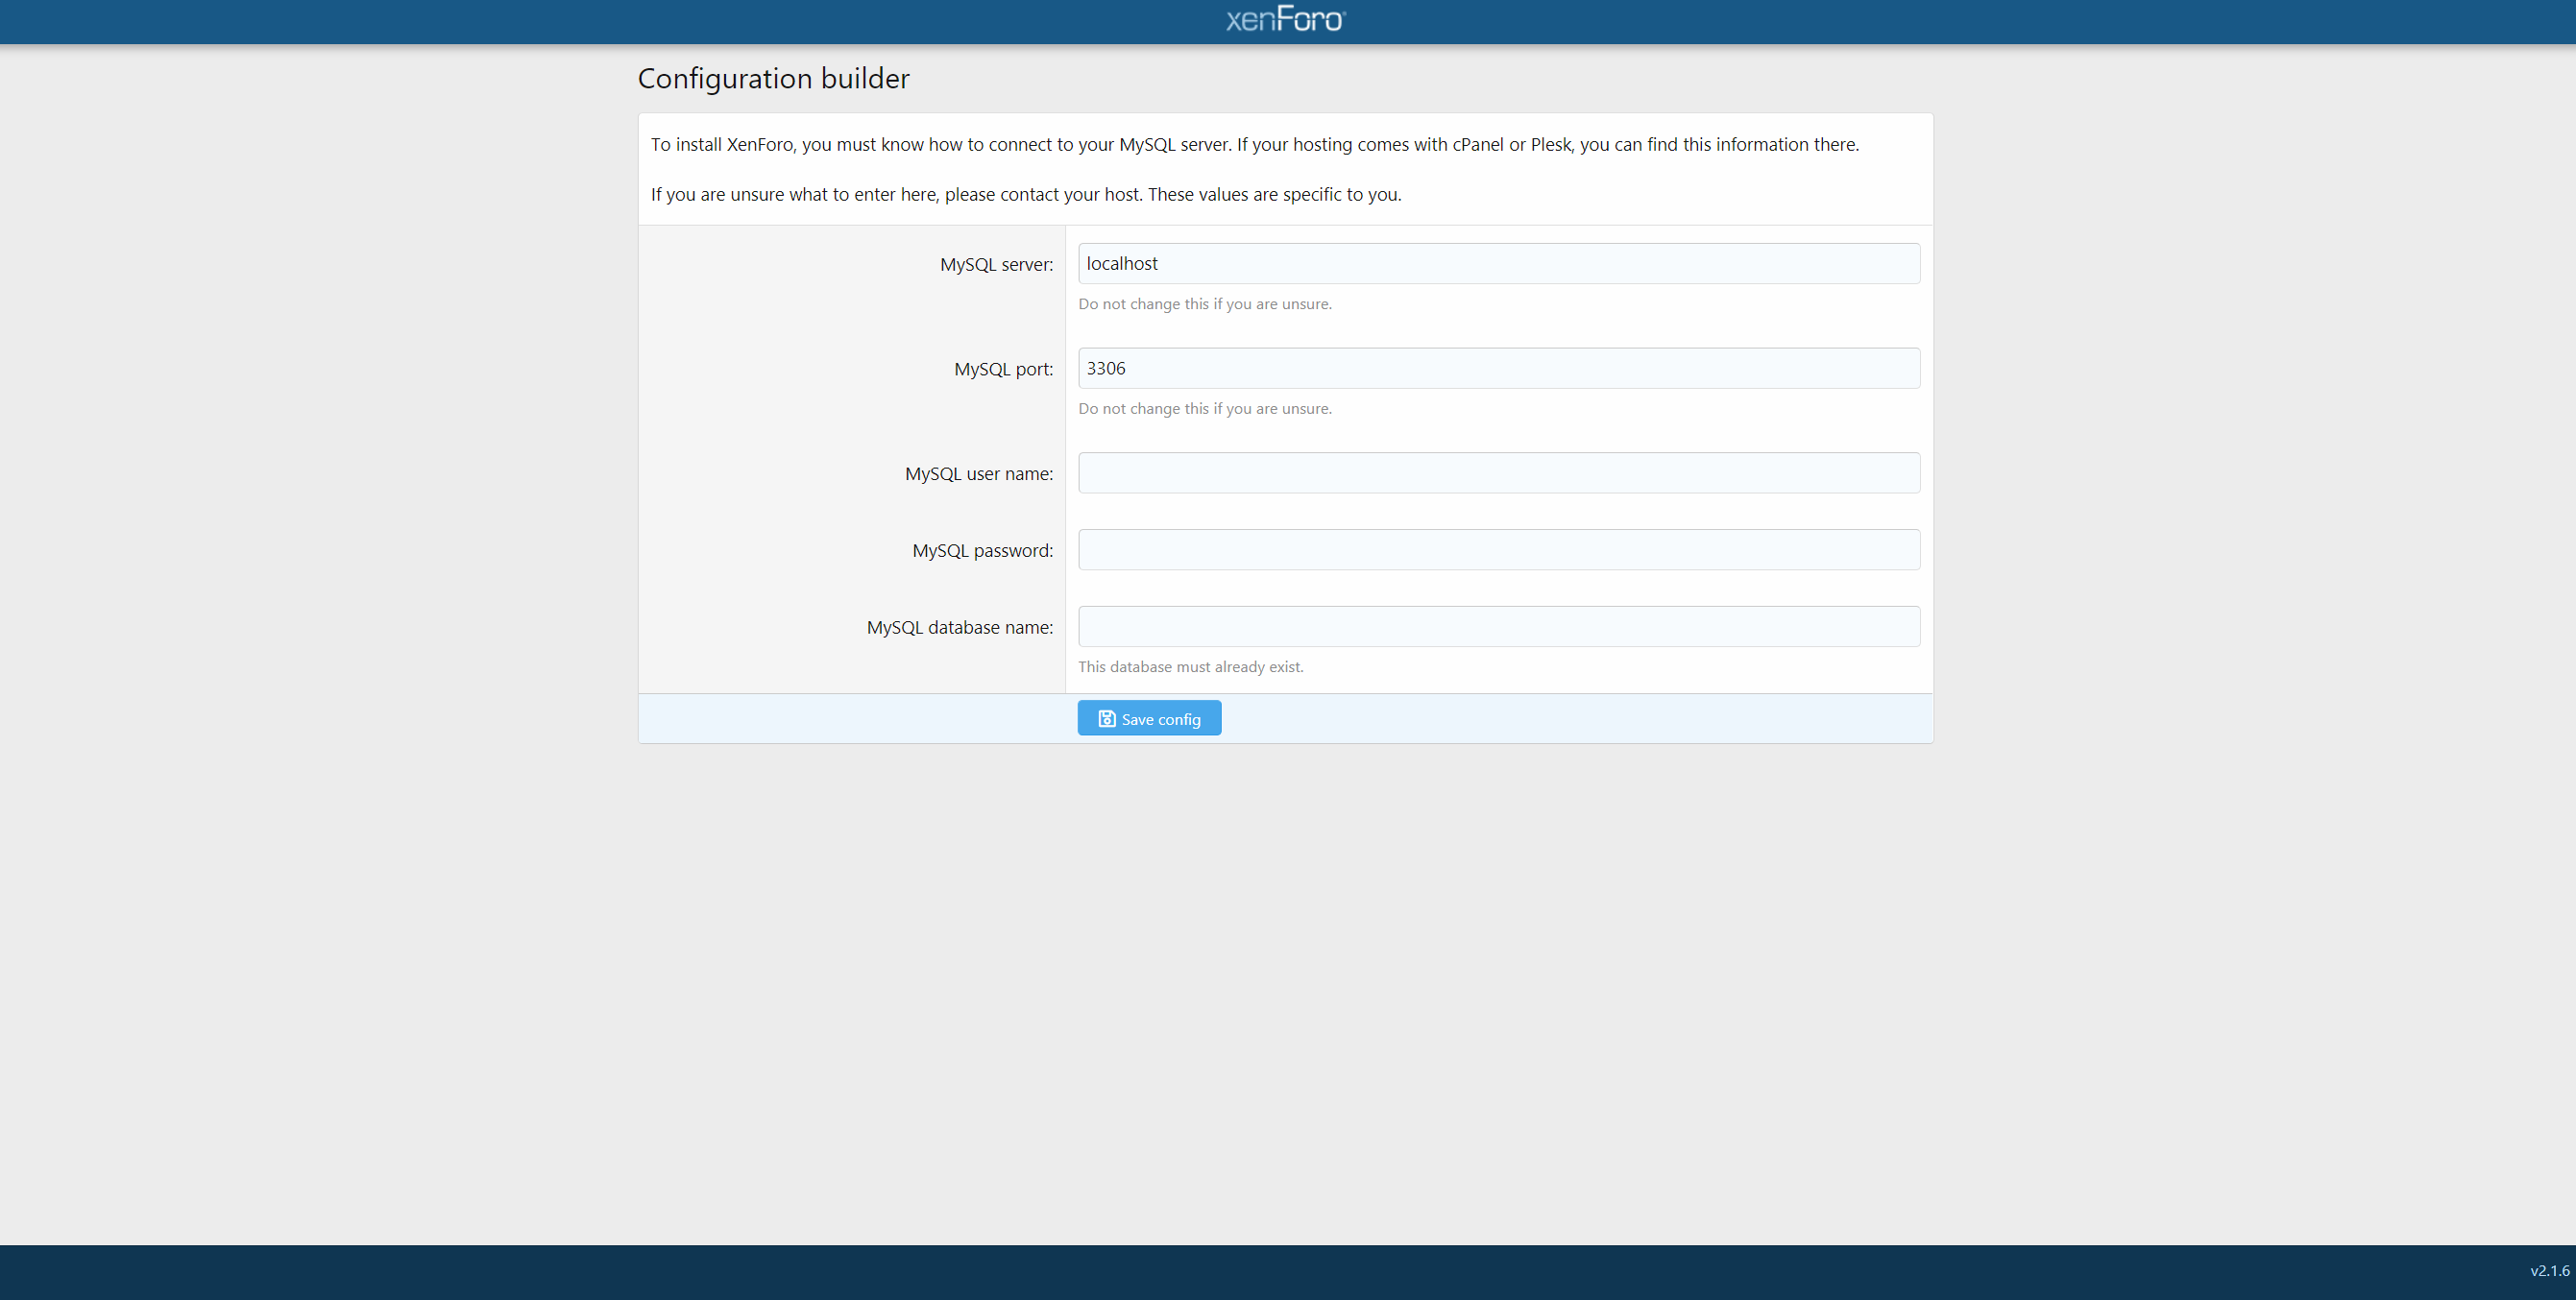This screenshot has width=2576, height=1300.
Task: Click the hint 'This database must already exist.'
Action: click(x=1190, y=667)
